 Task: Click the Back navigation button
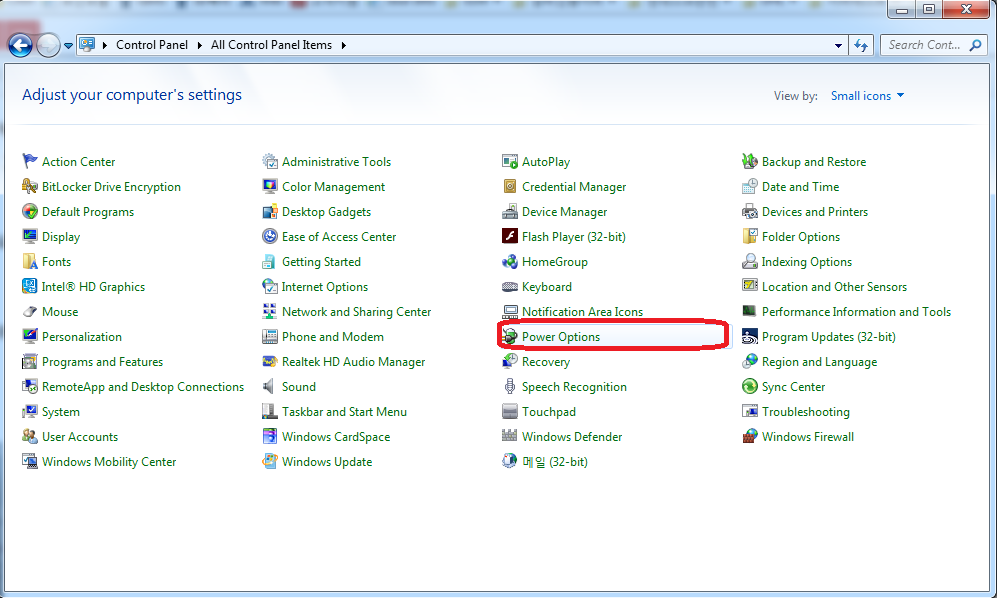pos(20,45)
